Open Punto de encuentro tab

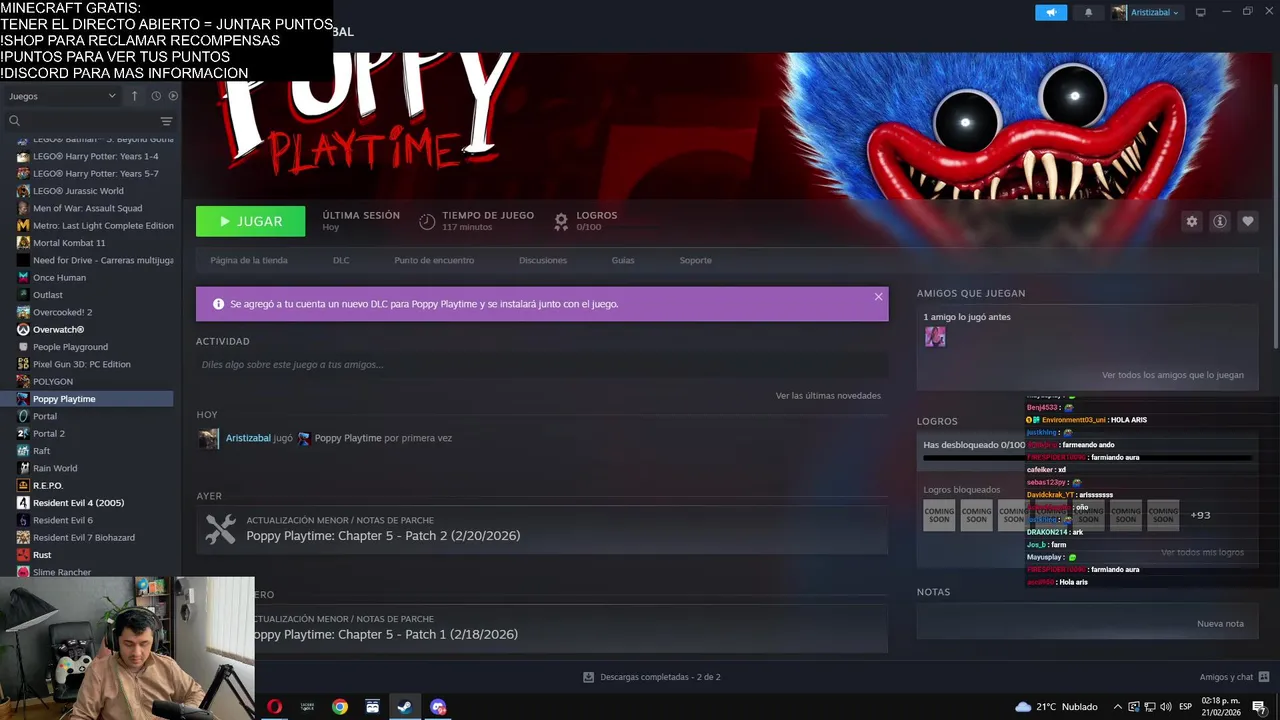434,260
